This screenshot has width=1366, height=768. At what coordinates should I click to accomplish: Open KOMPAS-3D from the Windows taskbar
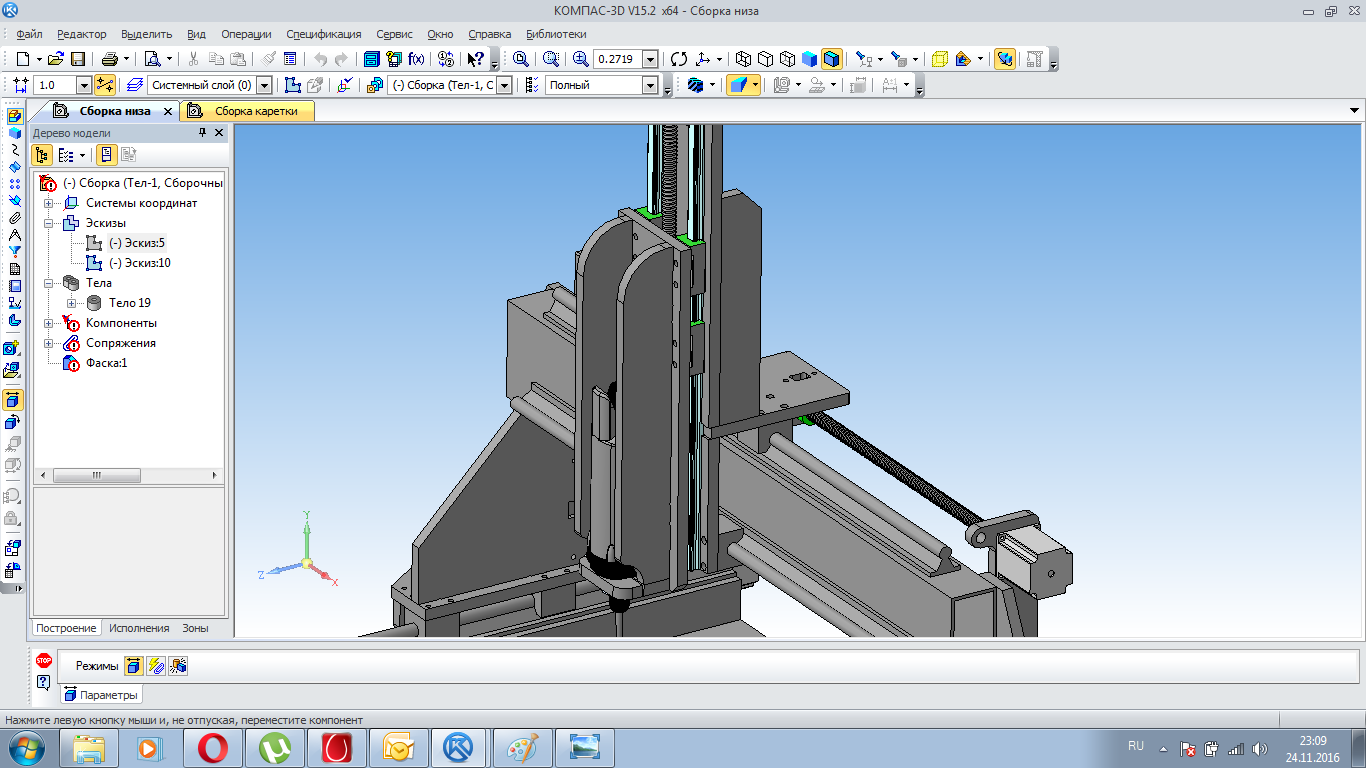coord(458,748)
